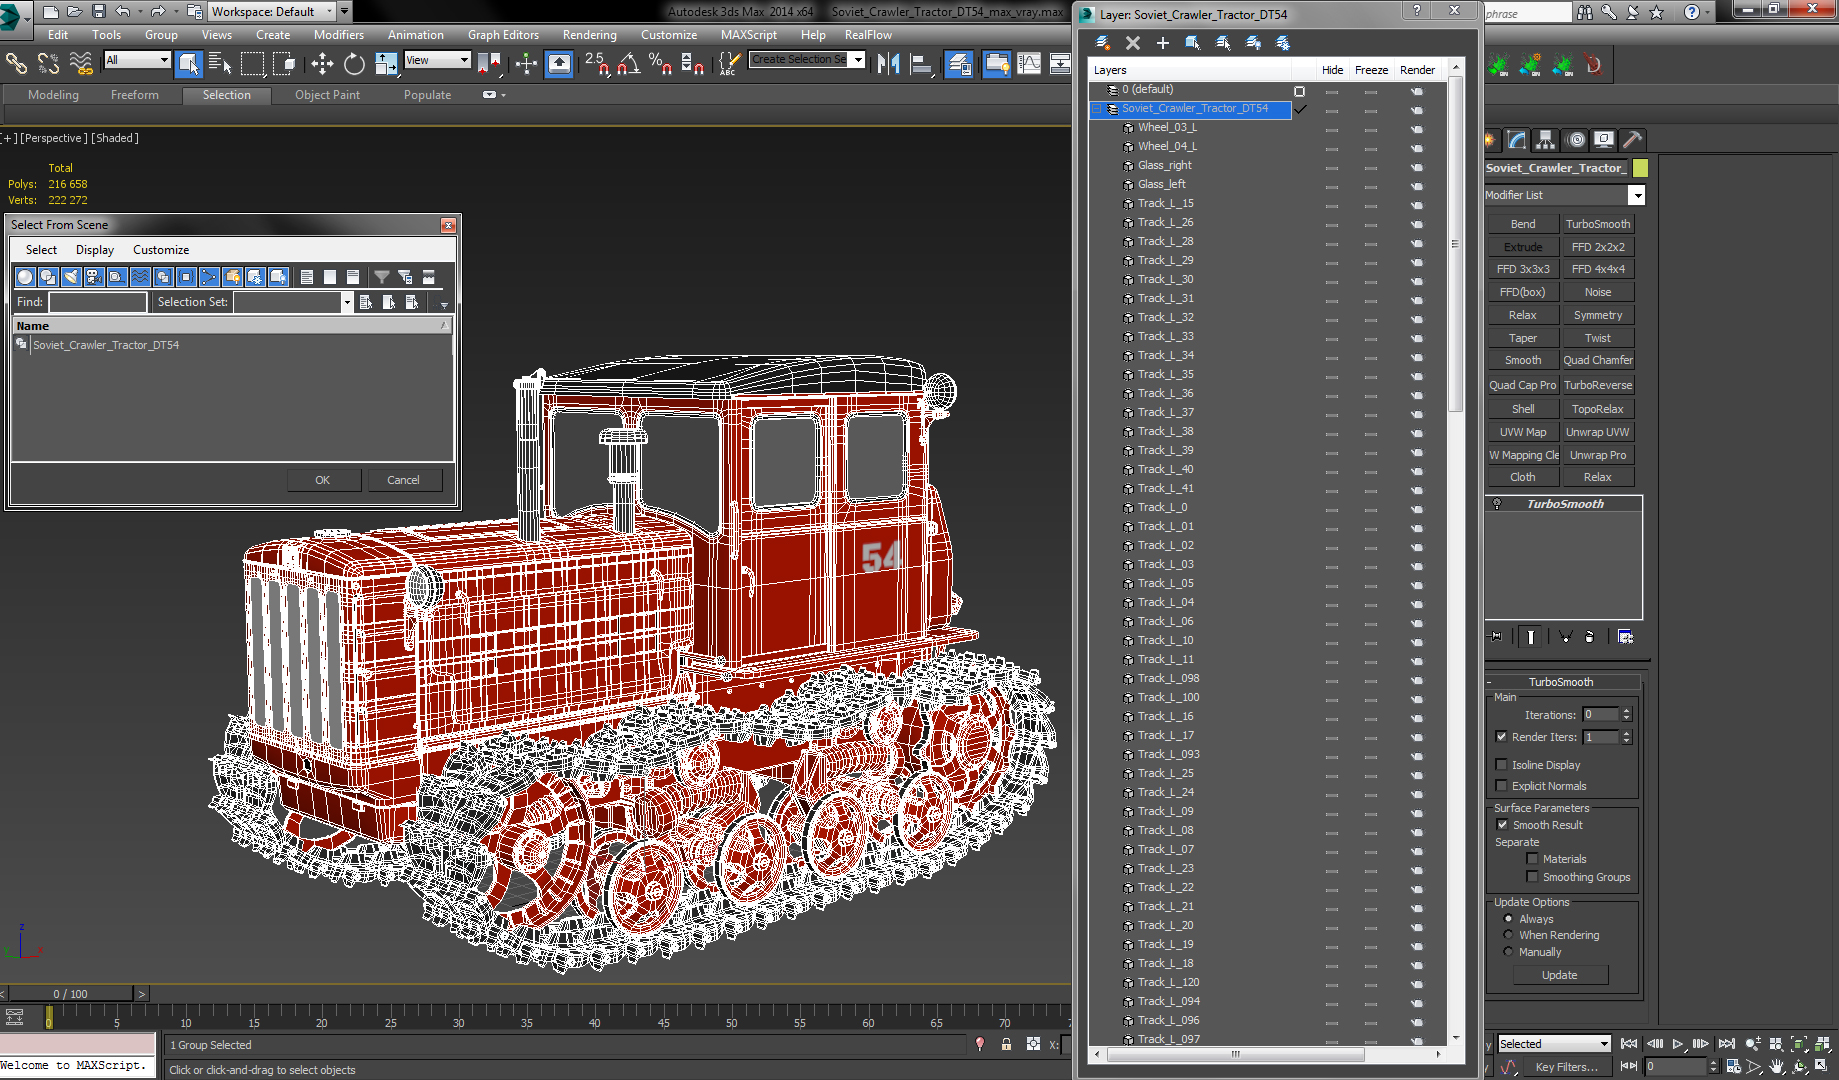Open the Display panel tab icon
The width and height of the screenshot is (1839, 1080).
[1604, 140]
